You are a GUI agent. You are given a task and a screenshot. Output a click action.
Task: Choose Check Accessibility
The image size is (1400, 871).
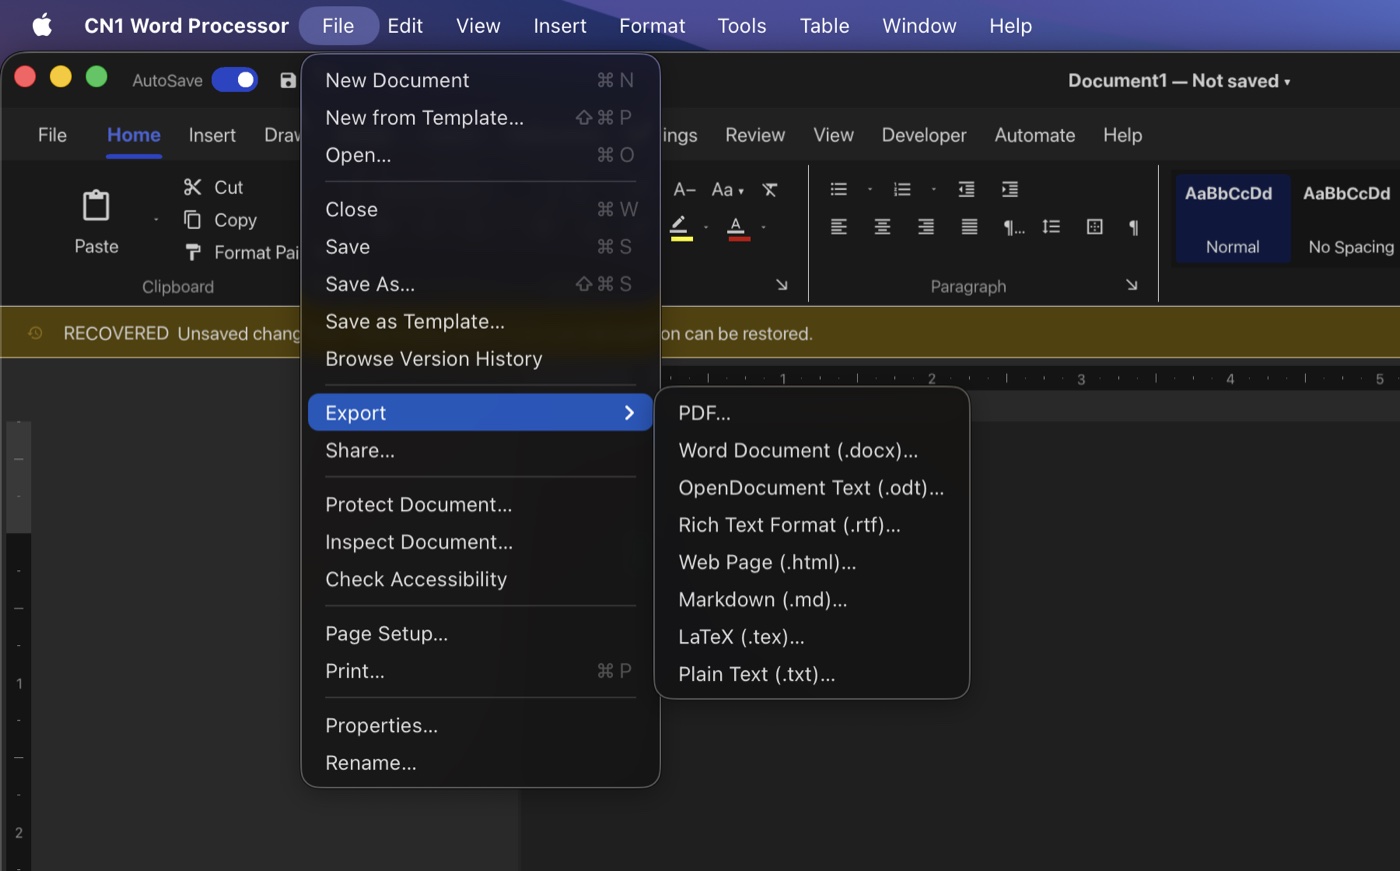pyautogui.click(x=480, y=580)
